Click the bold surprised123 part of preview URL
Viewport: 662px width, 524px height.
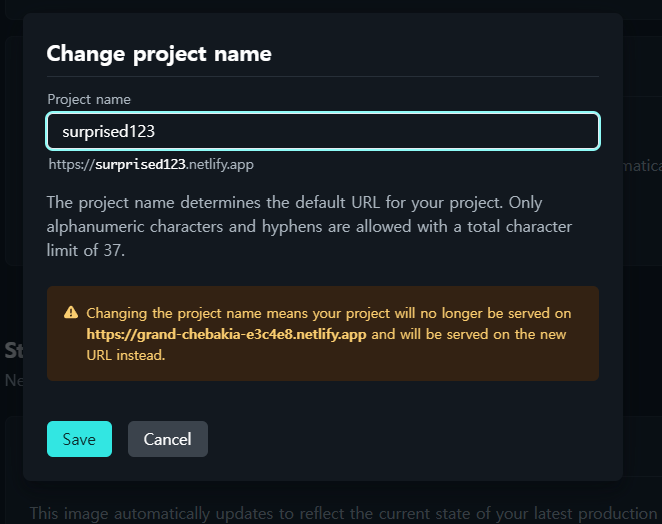140,164
